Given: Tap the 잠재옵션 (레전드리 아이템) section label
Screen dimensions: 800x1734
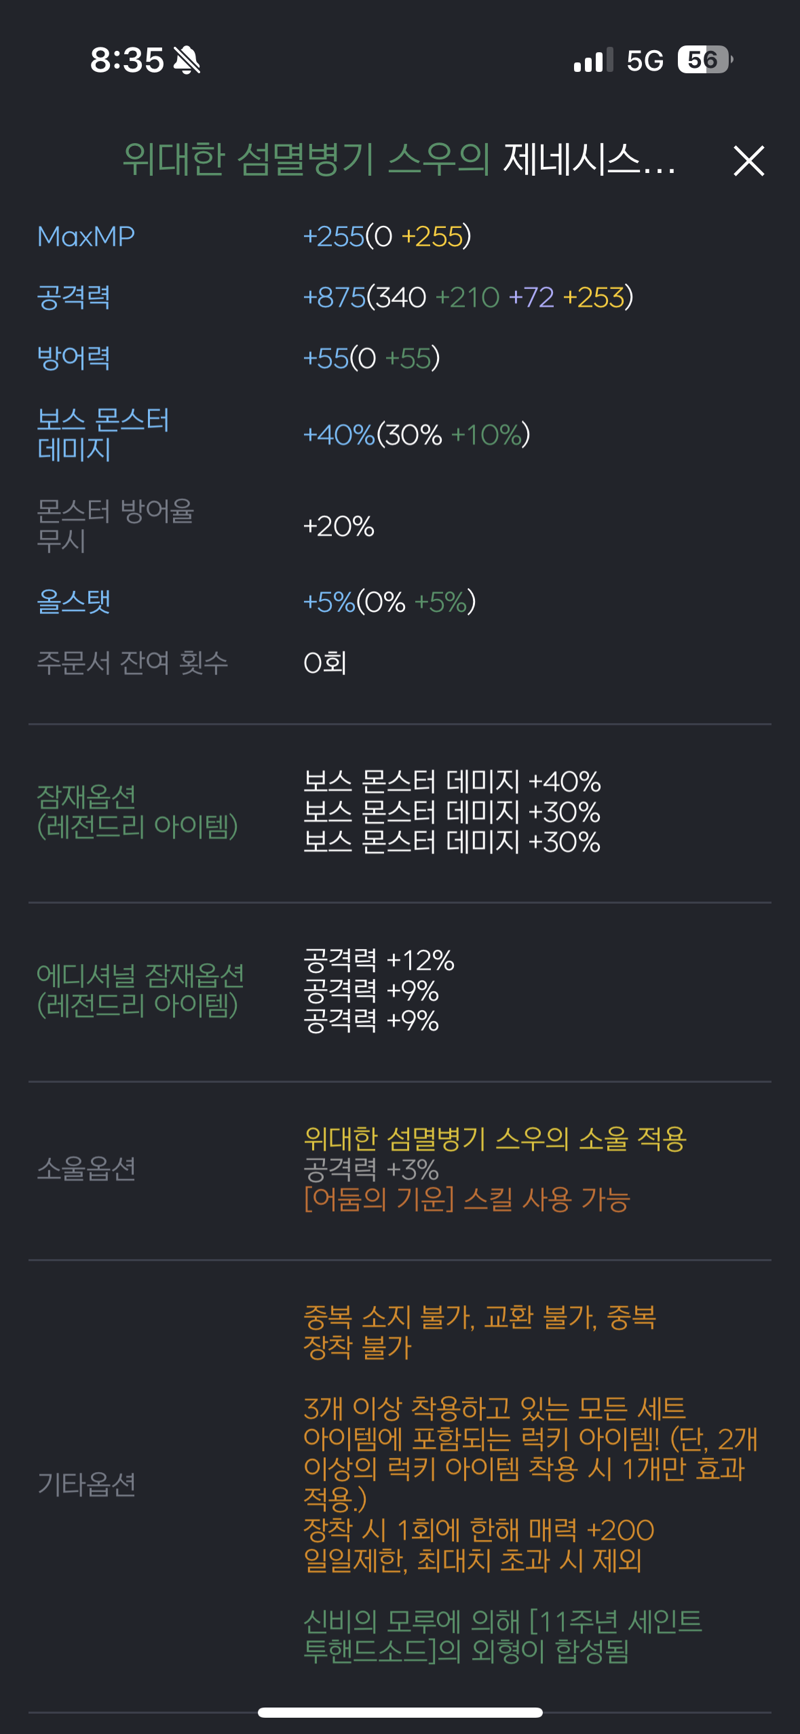Looking at the screenshot, I should (x=137, y=811).
